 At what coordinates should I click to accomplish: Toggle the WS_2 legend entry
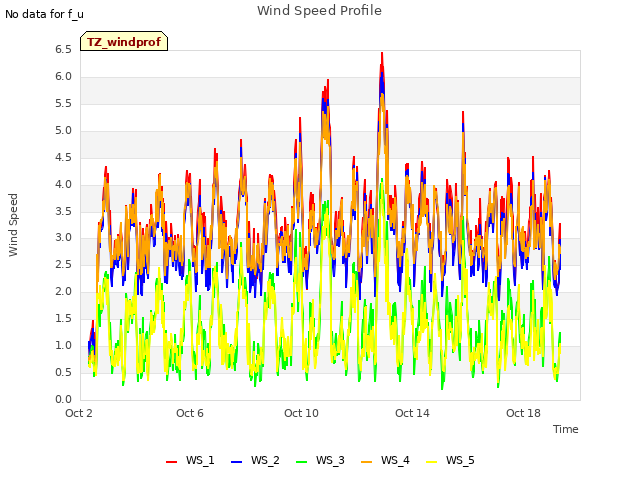pos(255,460)
